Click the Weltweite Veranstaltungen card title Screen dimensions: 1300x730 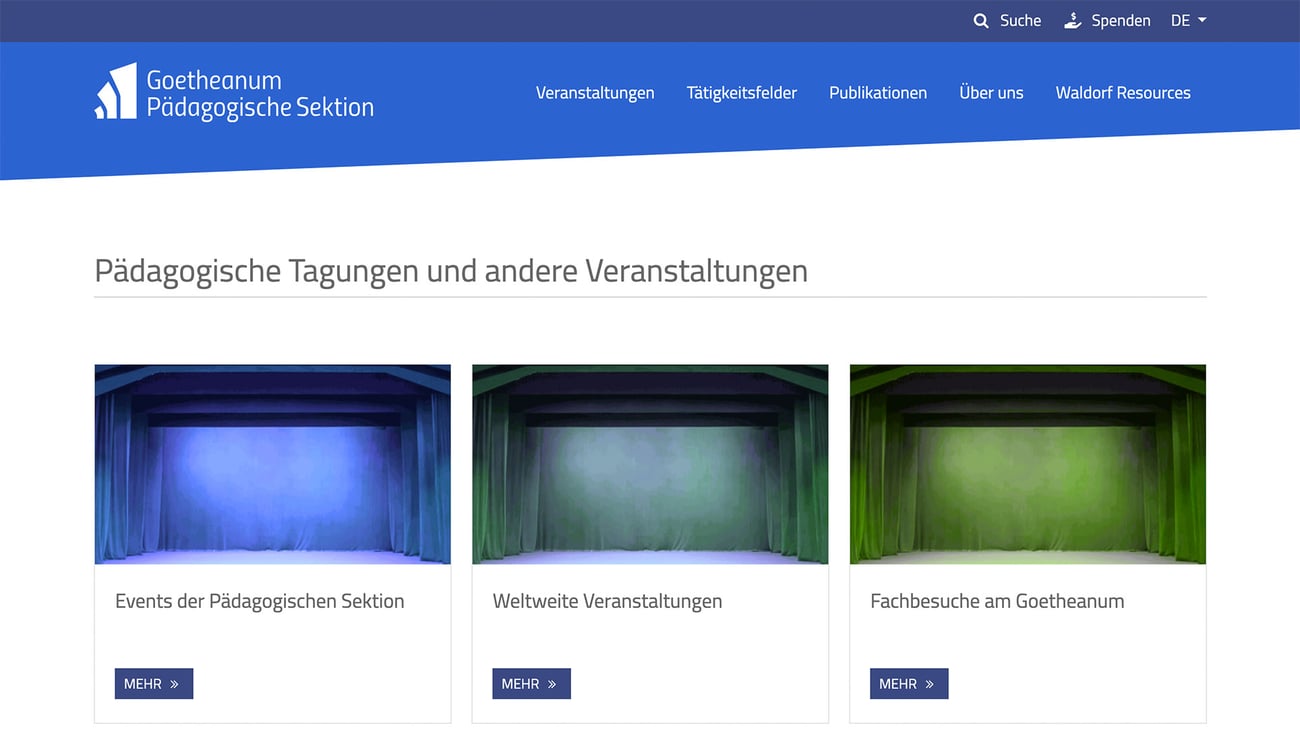tap(607, 601)
